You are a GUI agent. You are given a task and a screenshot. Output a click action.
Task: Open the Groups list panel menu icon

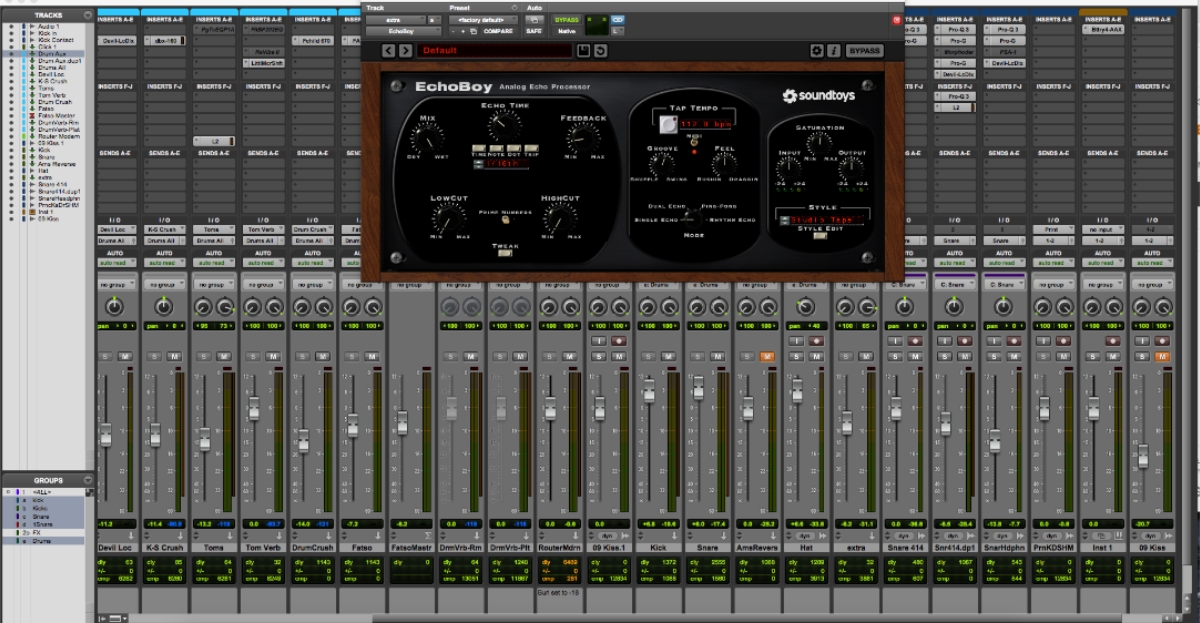[x=88, y=481]
